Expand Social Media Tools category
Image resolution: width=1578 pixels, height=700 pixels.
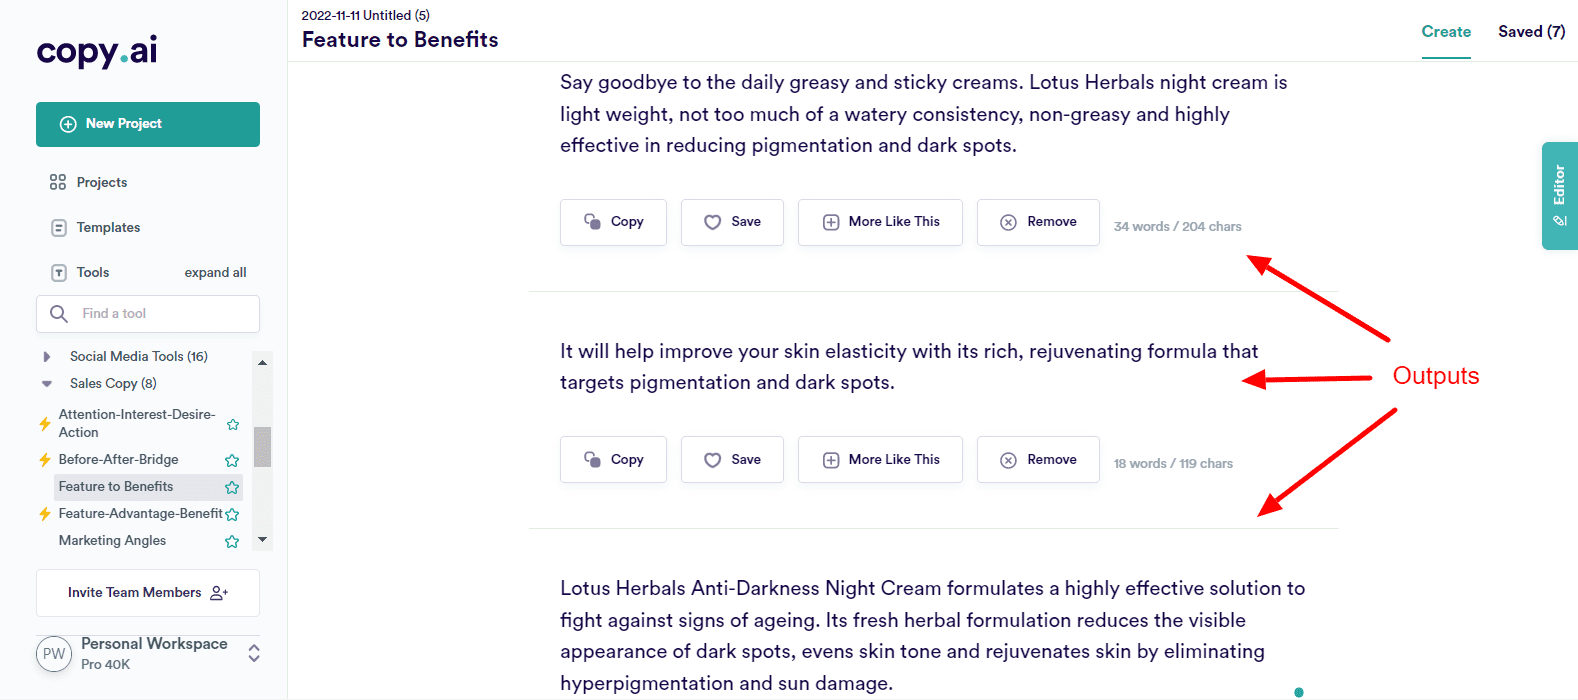click(x=47, y=357)
